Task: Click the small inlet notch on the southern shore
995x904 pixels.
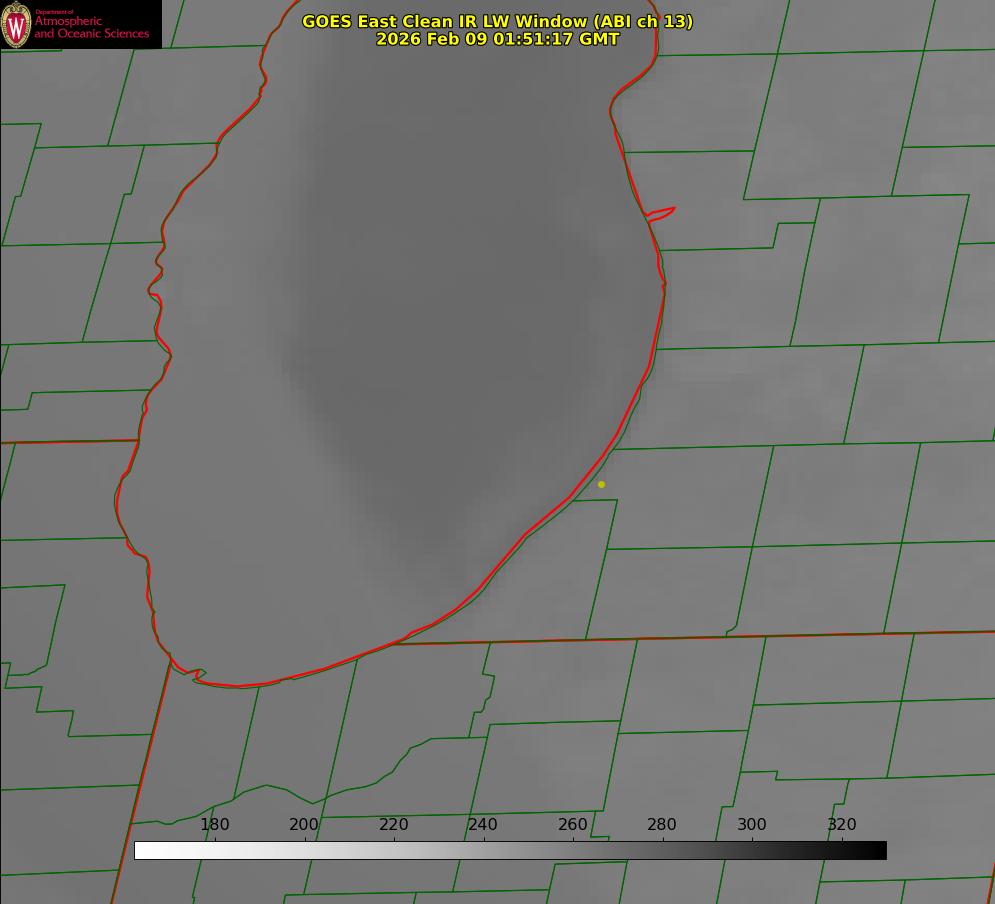Action: pyautogui.click(x=198, y=676)
